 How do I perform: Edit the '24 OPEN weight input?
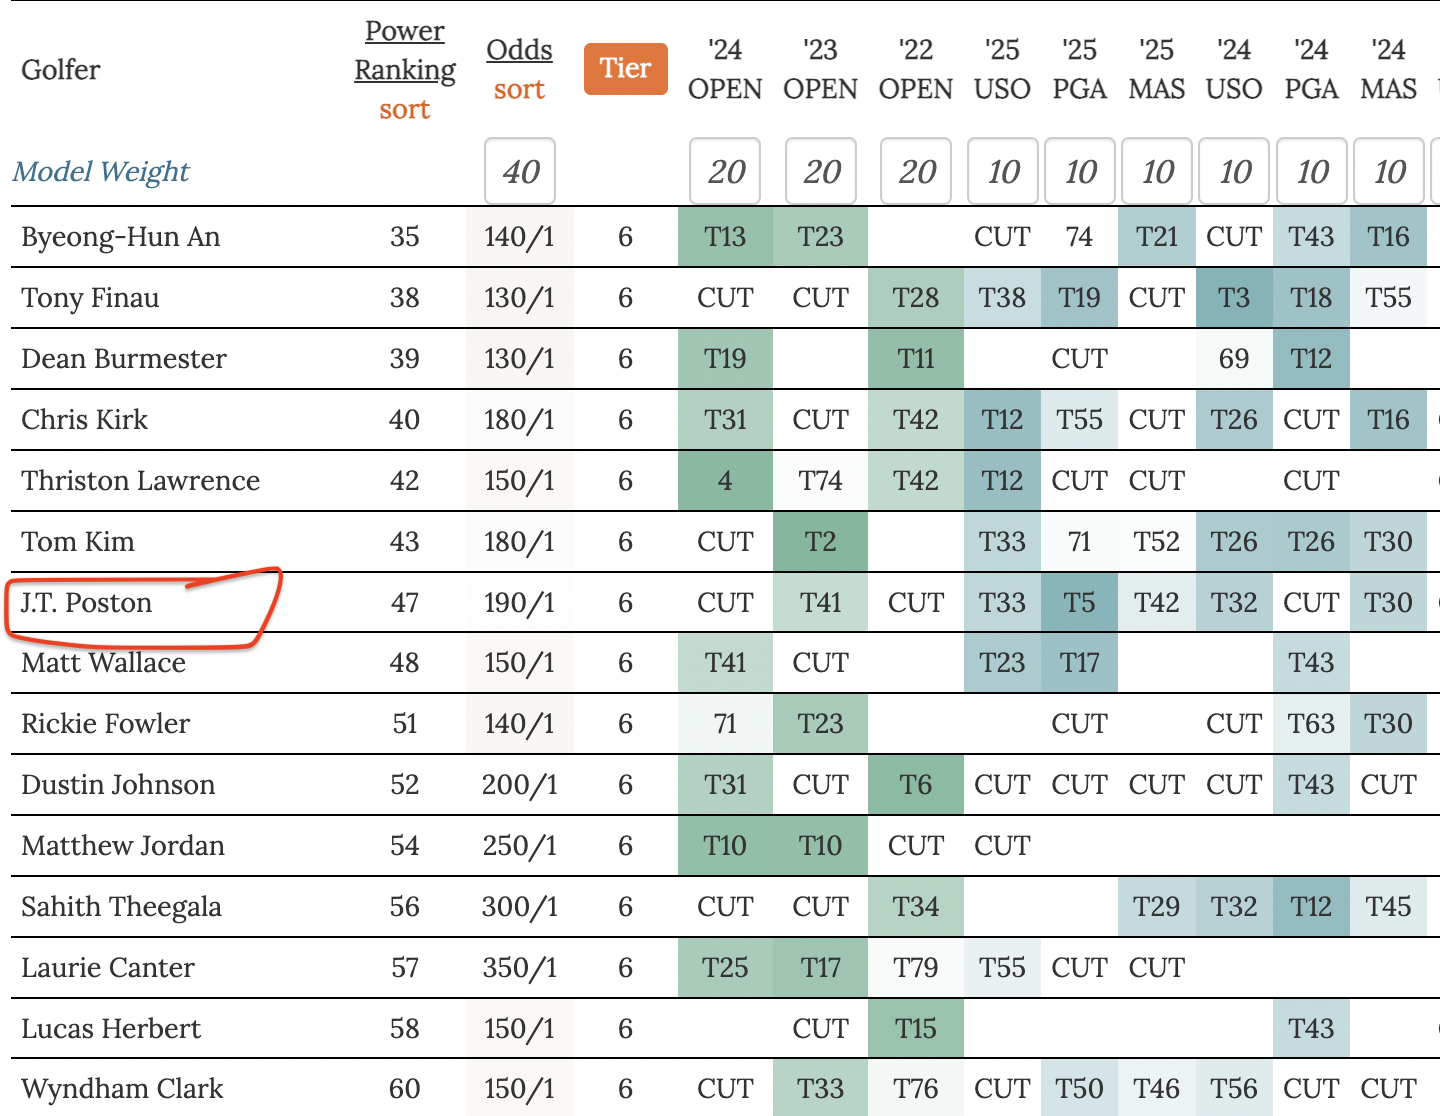pyautogui.click(x=726, y=172)
